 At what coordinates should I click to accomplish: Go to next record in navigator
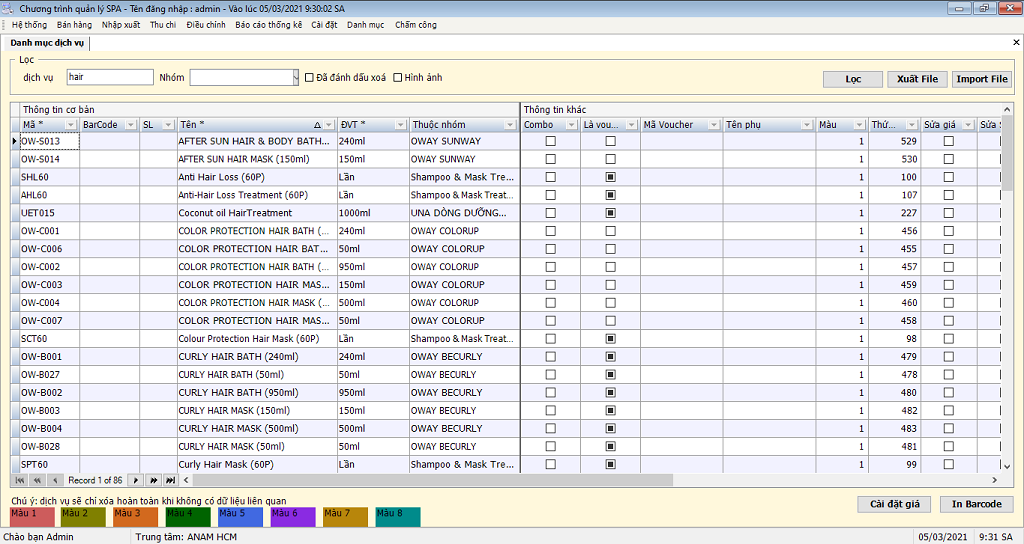(x=137, y=481)
